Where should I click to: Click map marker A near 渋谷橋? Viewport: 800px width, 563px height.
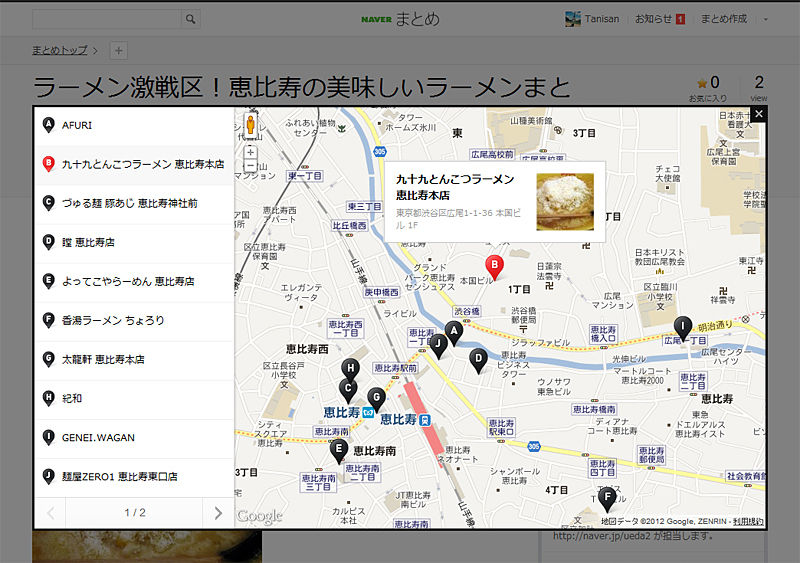[454, 333]
